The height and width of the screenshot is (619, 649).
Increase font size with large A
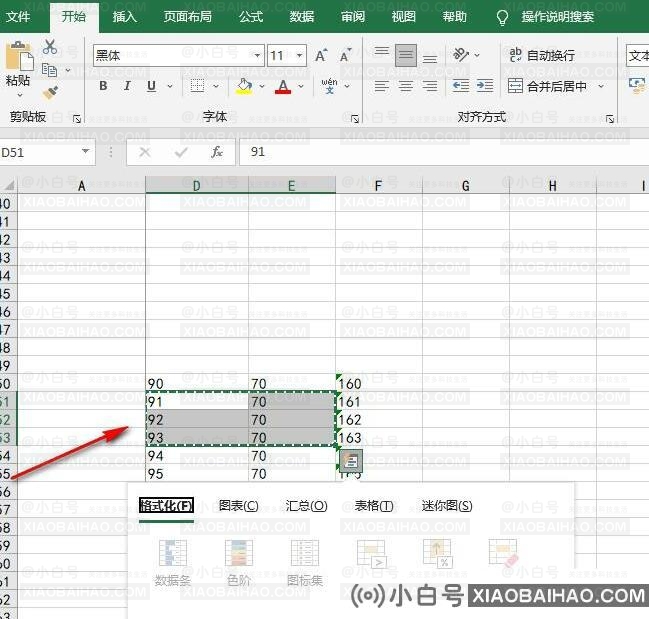click(x=321, y=55)
